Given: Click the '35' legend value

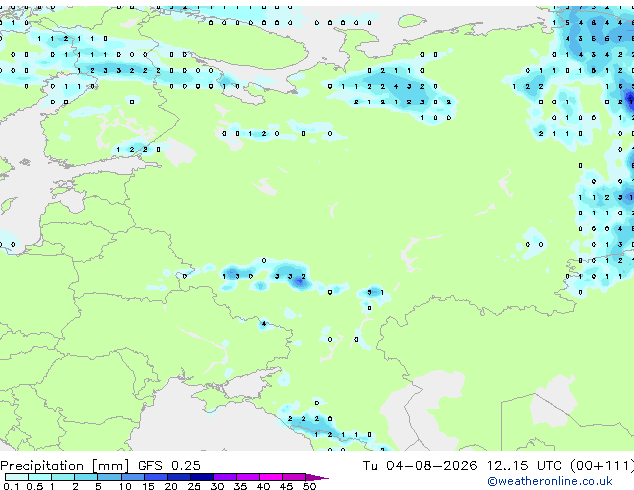Looking at the screenshot, I should pos(240,486).
